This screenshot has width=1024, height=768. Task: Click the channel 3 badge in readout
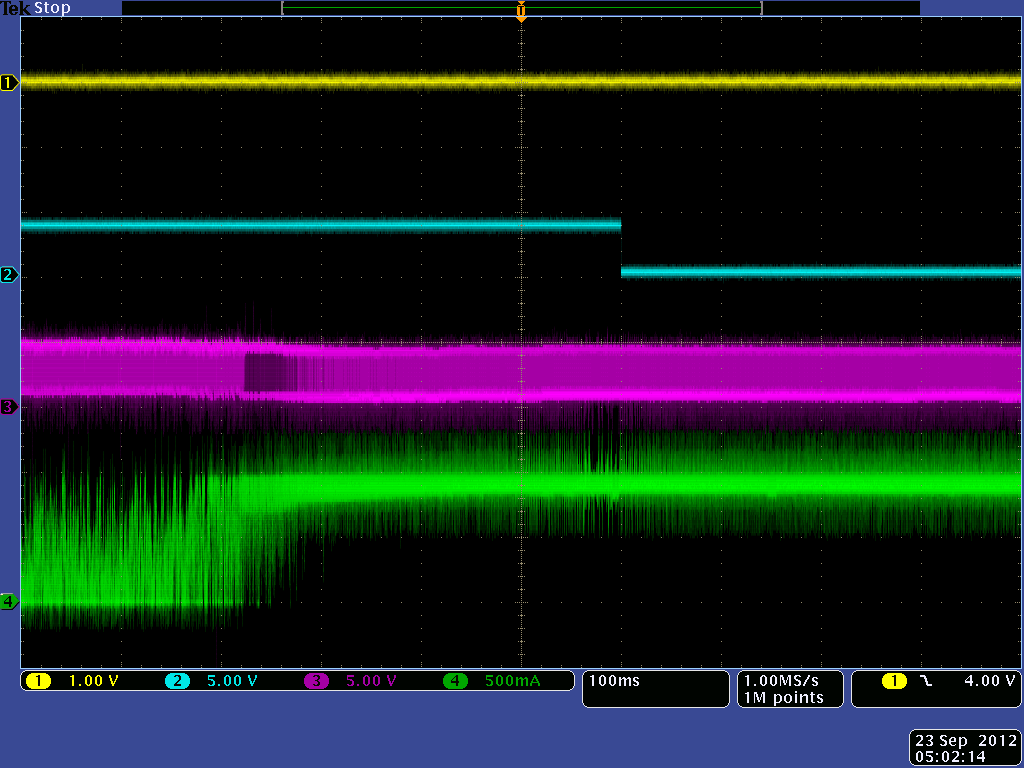(x=316, y=681)
